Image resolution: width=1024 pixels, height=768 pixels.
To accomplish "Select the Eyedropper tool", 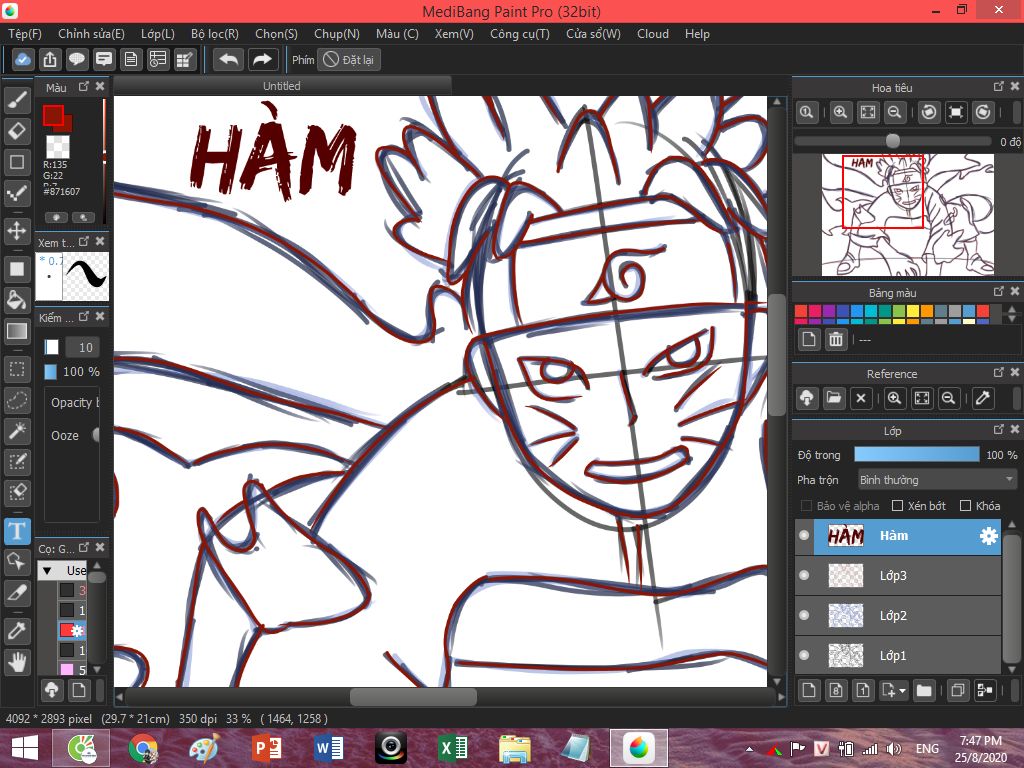I will [17, 630].
